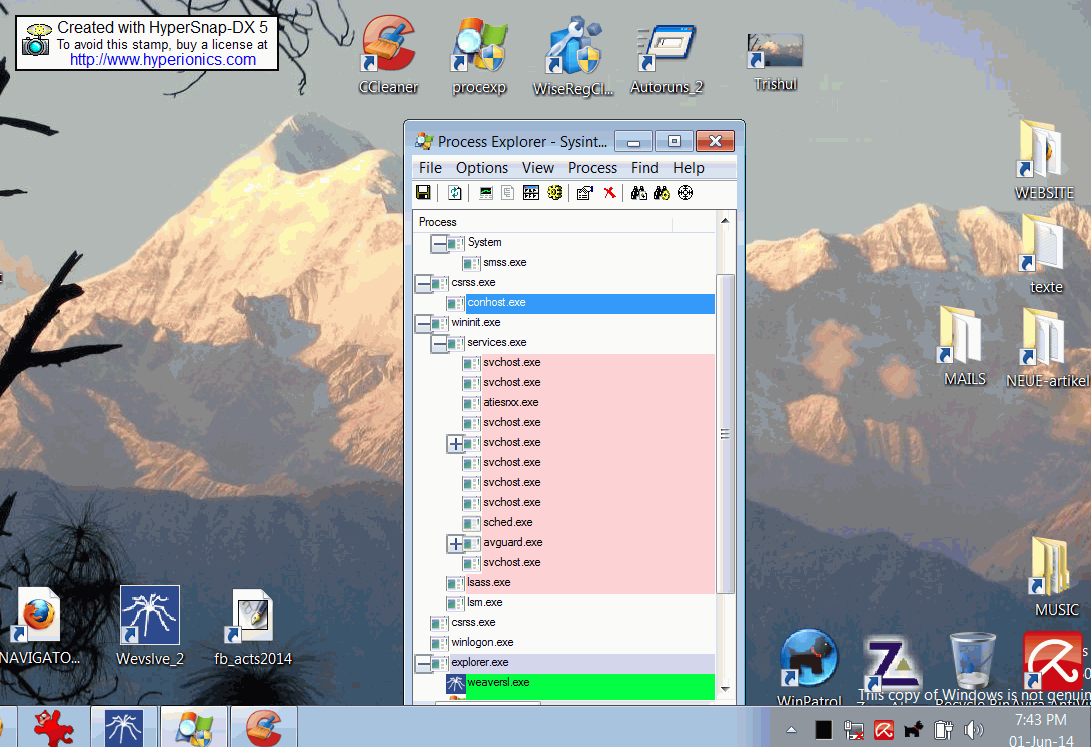Click the red puzzle piece taskbar button
Image resolution: width=1091 pixels, height=747 pixels.
[53, 728]
